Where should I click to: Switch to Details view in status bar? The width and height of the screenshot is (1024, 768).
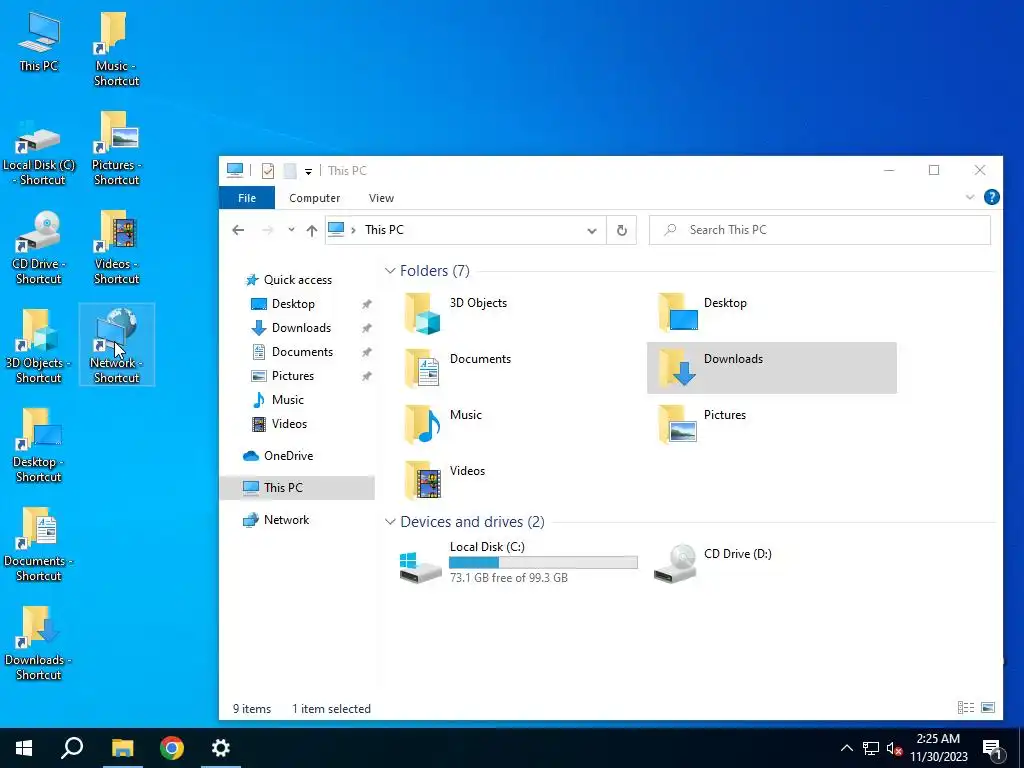click(x=965, y=707)
